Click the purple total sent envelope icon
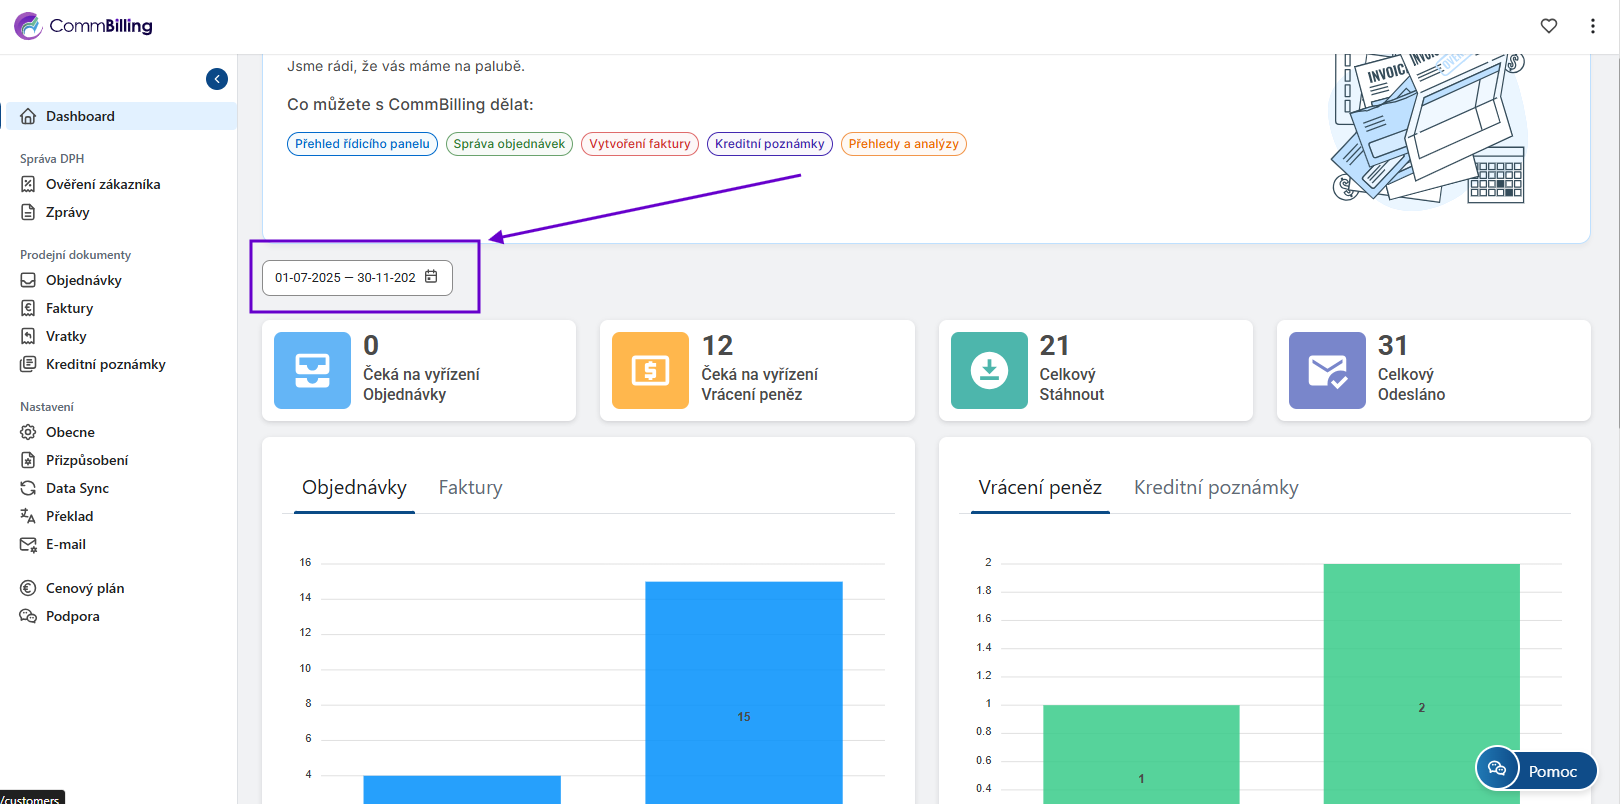This screenshot has width=1620, height=804. coord(1326,370)
